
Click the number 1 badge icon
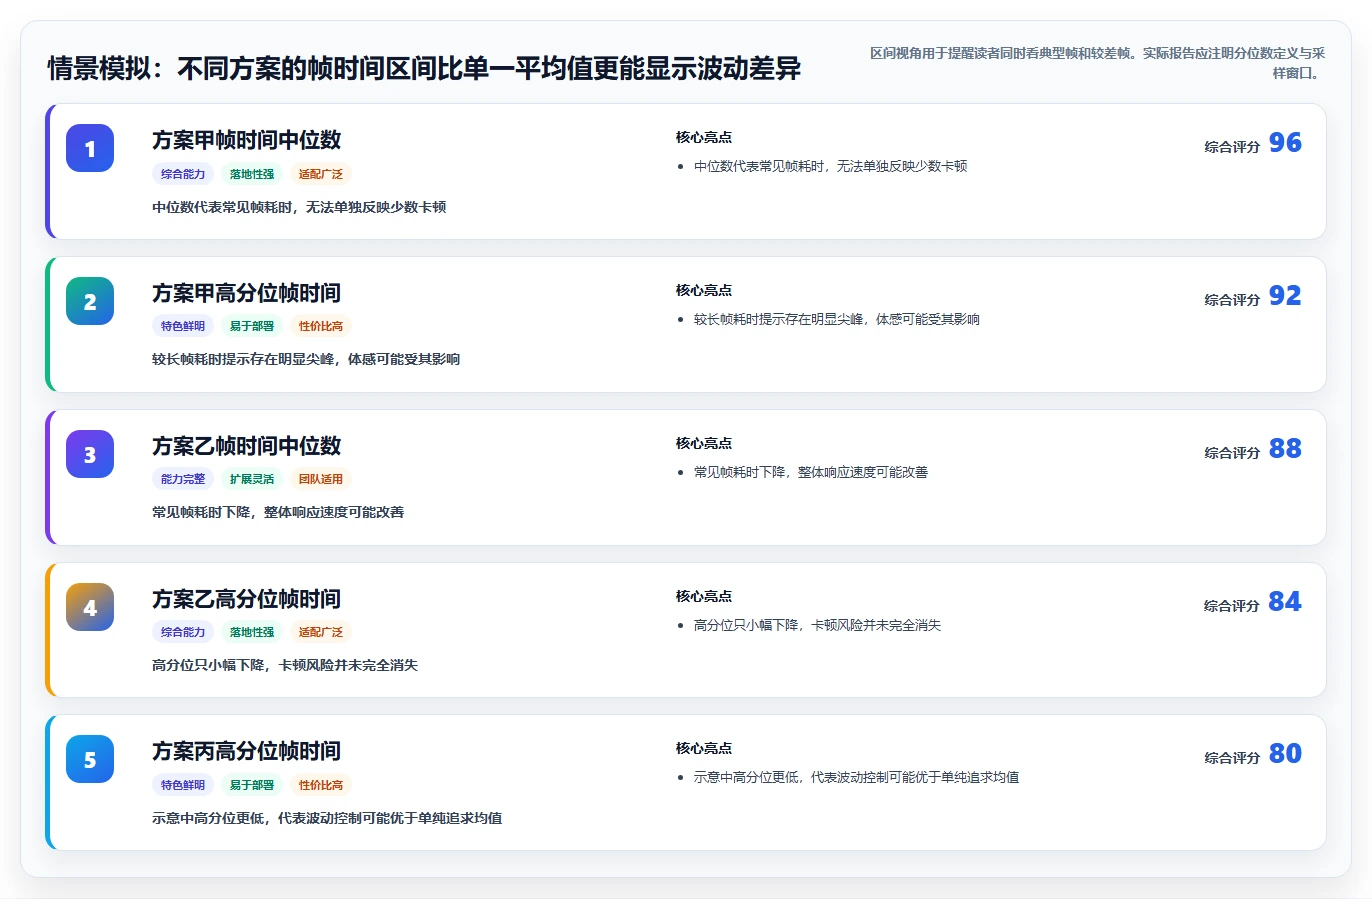[90, 148]
